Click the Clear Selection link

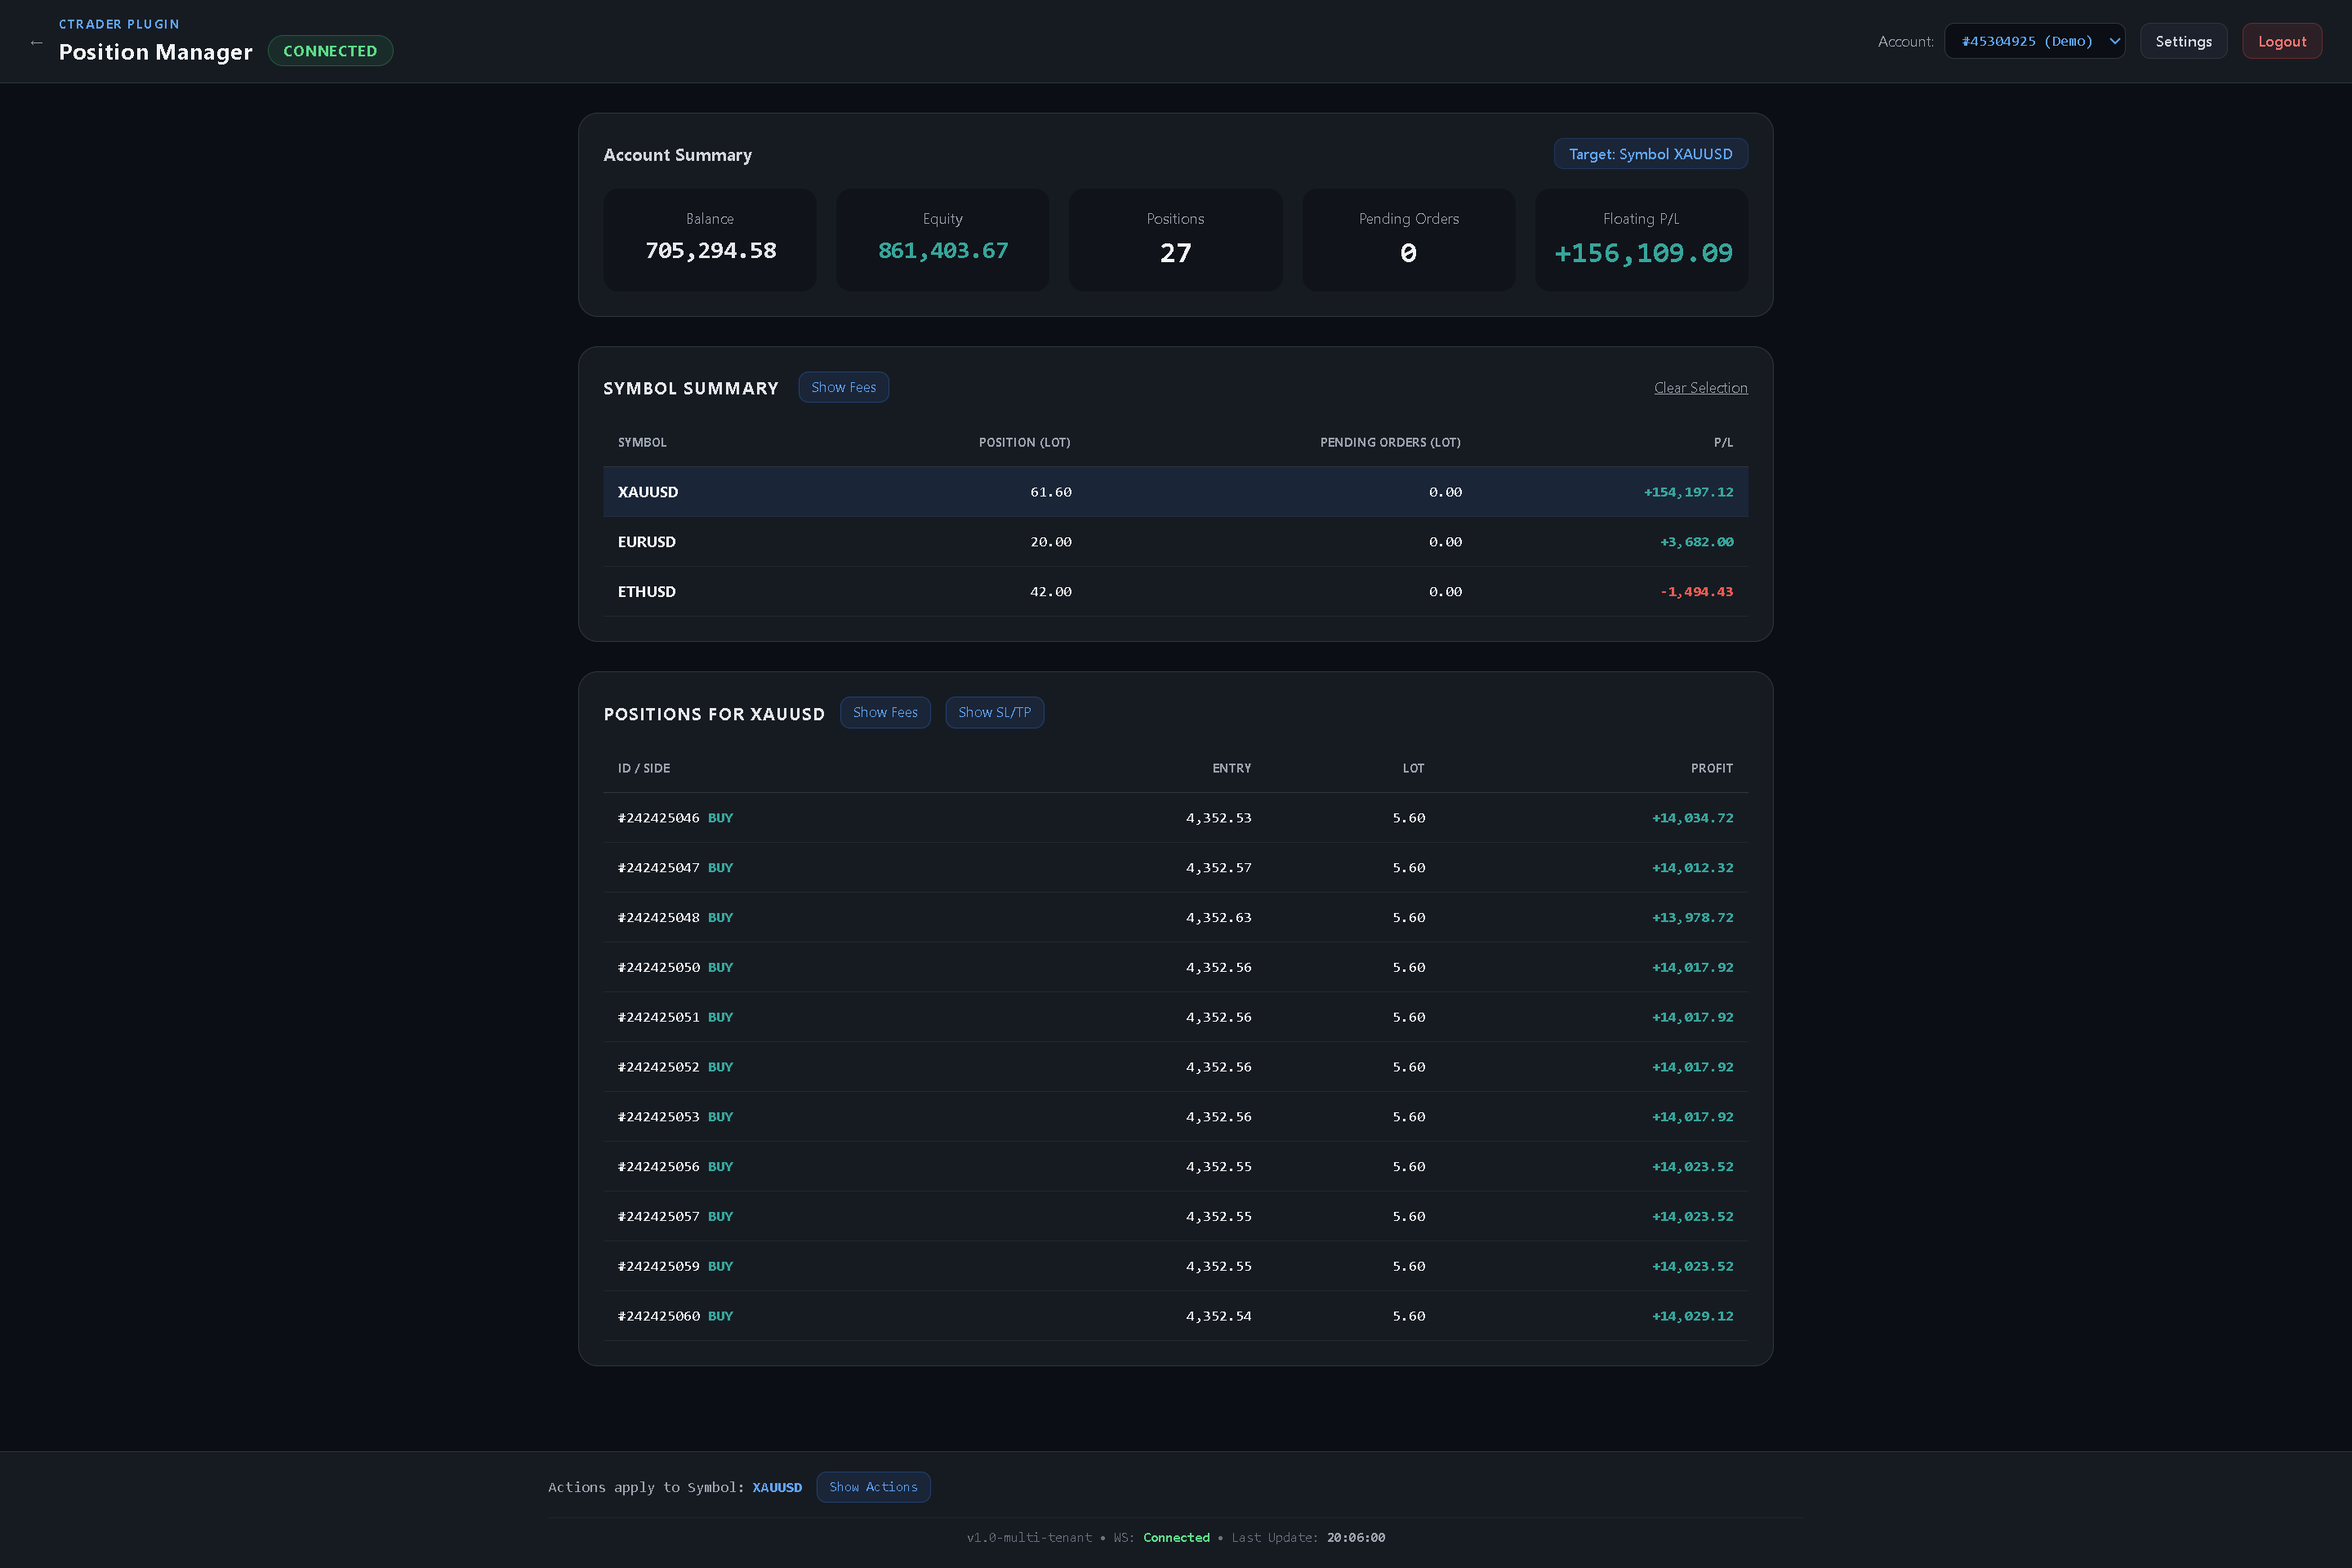pyautogui.click(x=1700, y=388)
